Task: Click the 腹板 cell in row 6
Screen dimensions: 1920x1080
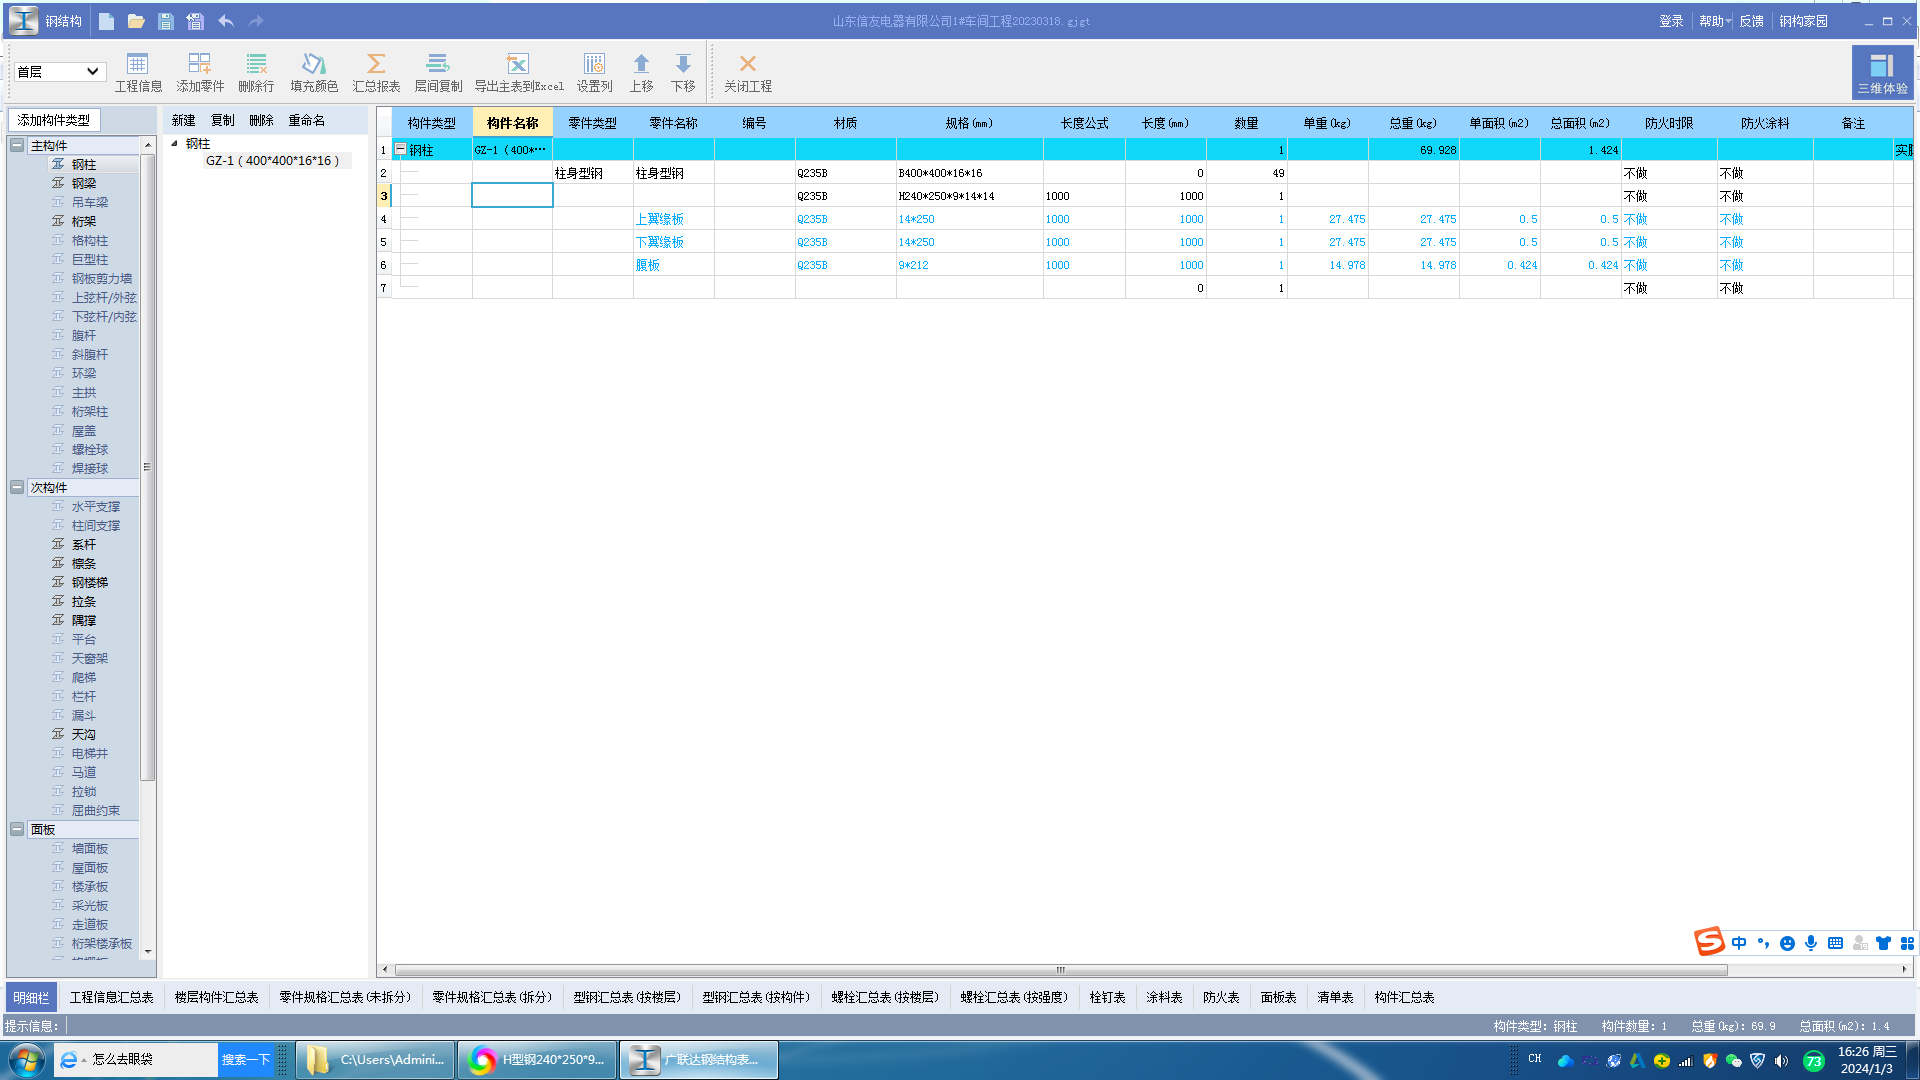Action: click(x=673, y=265)
